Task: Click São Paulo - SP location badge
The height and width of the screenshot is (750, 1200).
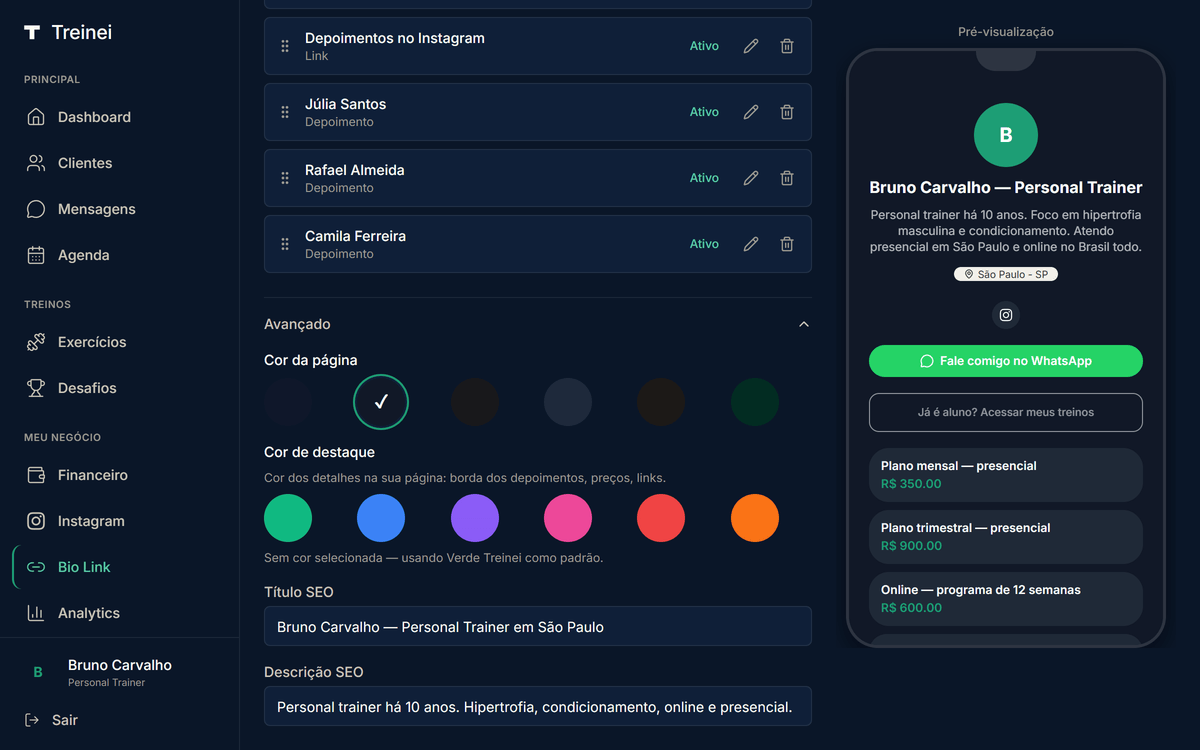Action: (1006, 274)
